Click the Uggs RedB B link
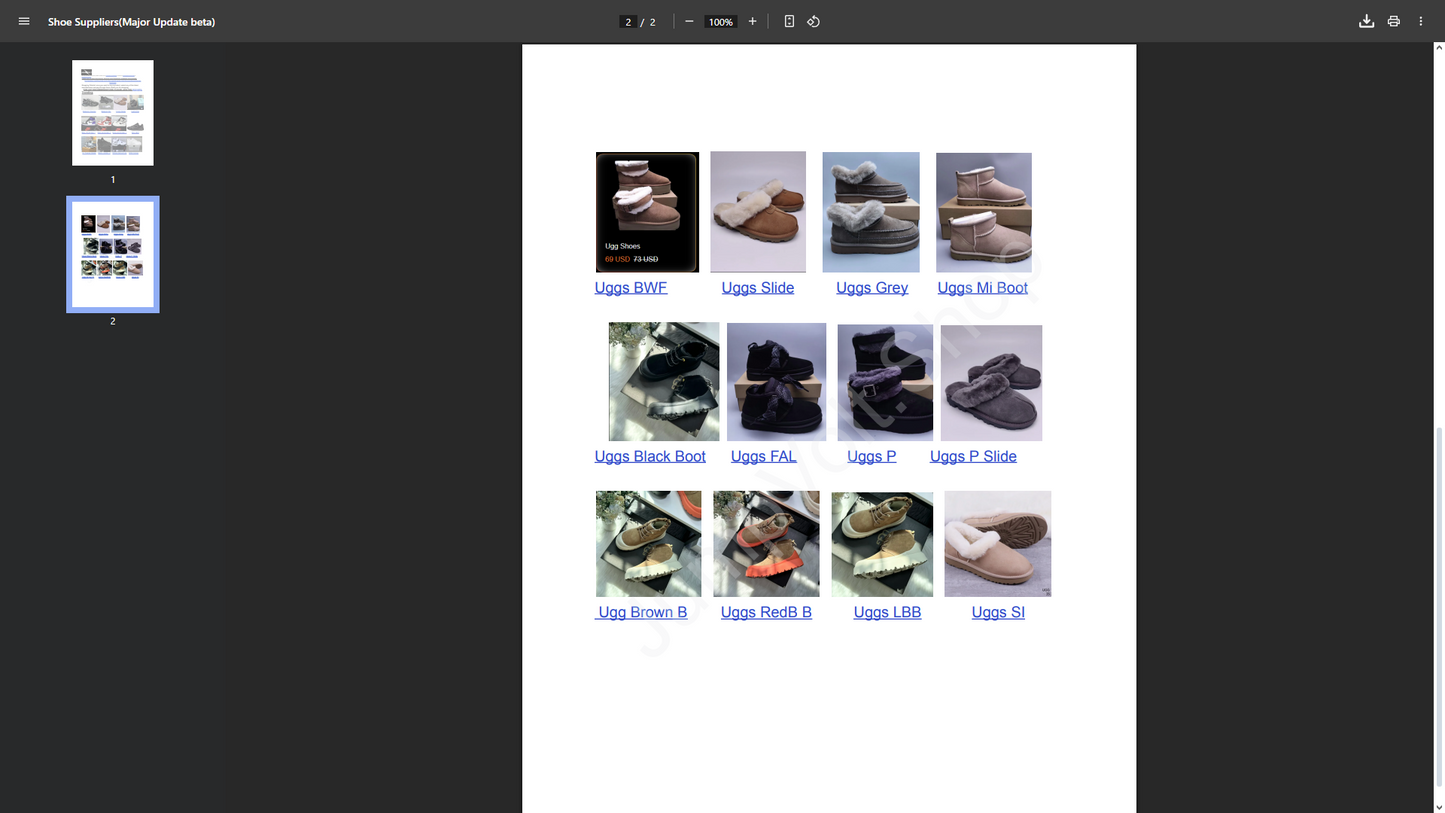The height and width of the screenshot is (813, 1445). 766,612
